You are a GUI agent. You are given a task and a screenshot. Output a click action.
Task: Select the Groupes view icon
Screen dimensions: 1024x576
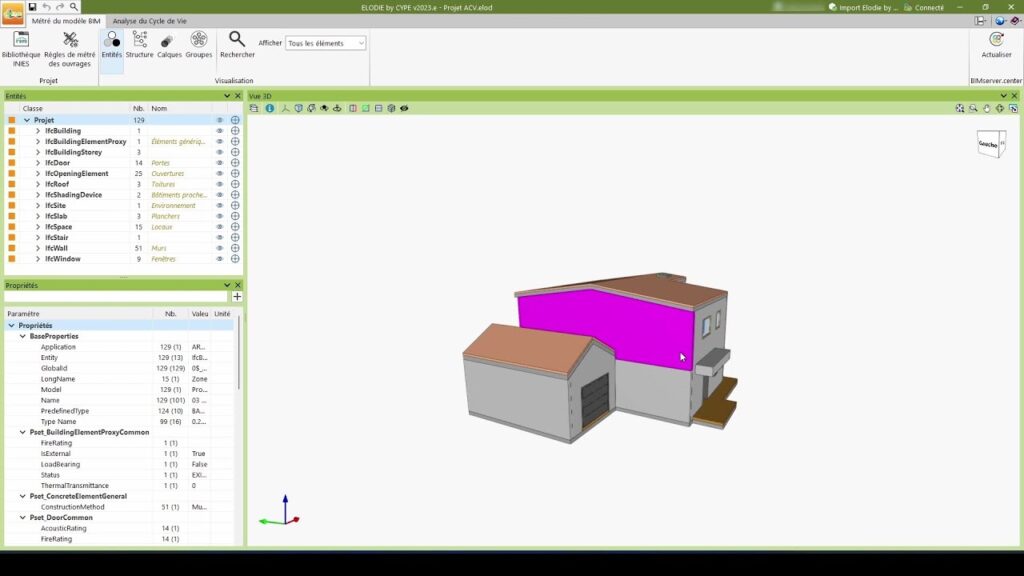(x=199, y=46)
